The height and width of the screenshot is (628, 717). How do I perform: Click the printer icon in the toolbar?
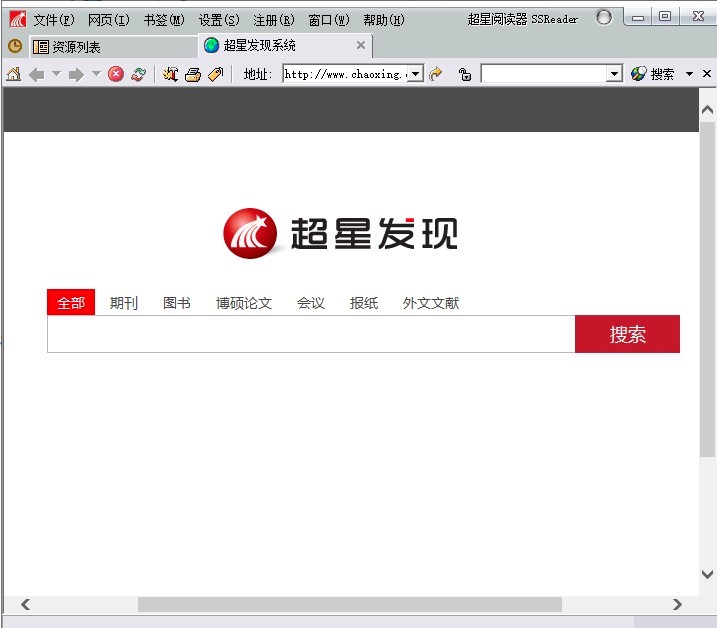193,74
